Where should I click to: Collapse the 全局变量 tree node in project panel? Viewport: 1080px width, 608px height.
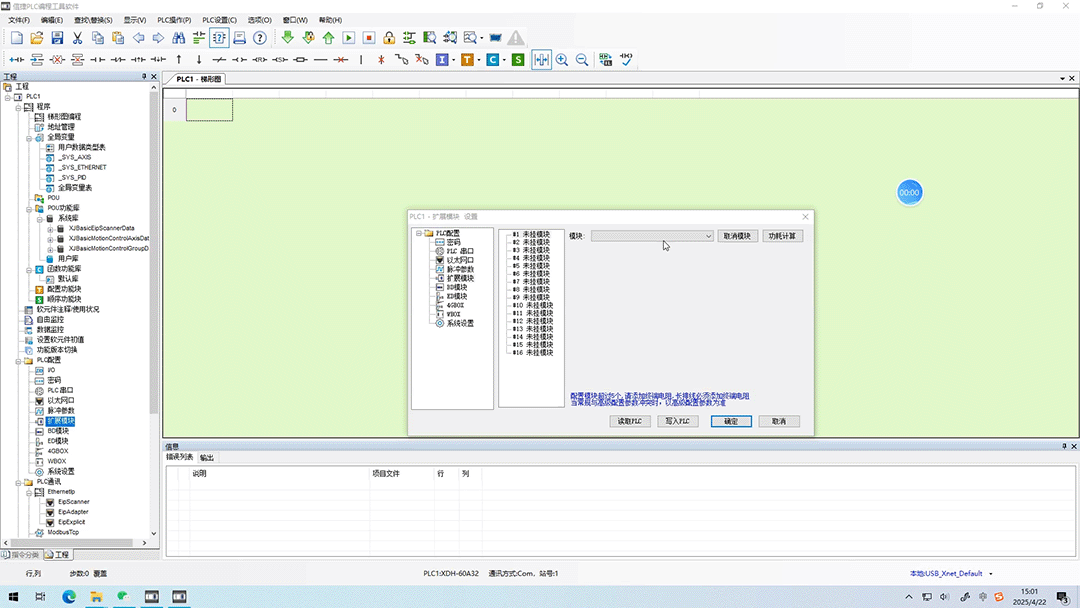[x=29, y=138]
